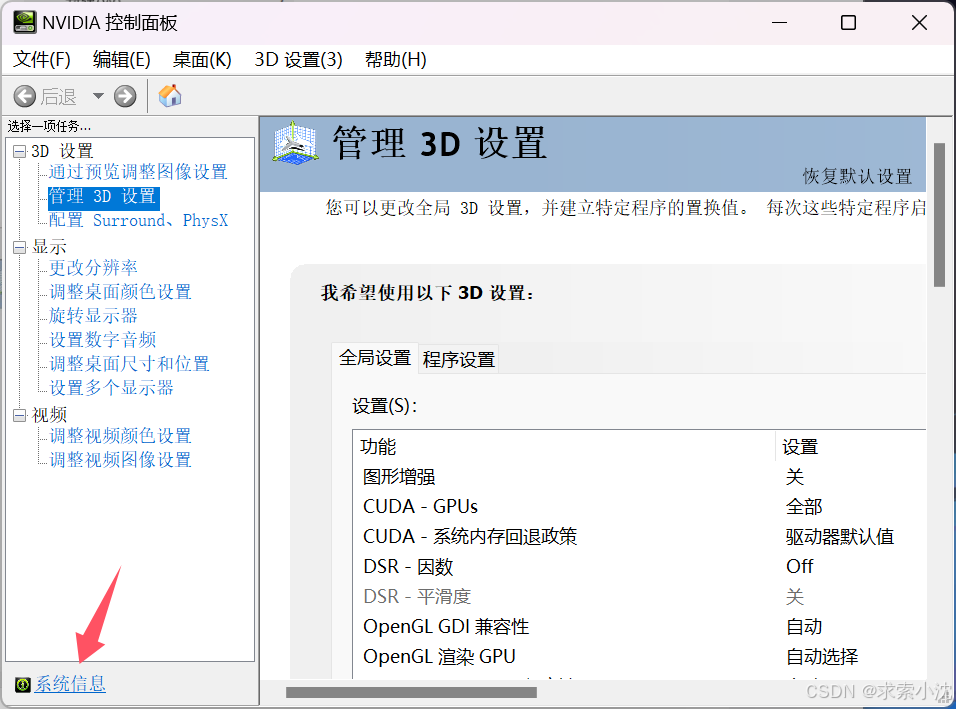Select the 3D 设置 category label
Viewport: 956px width, 709px height.
pyautogui.click(x=62, y=151)
